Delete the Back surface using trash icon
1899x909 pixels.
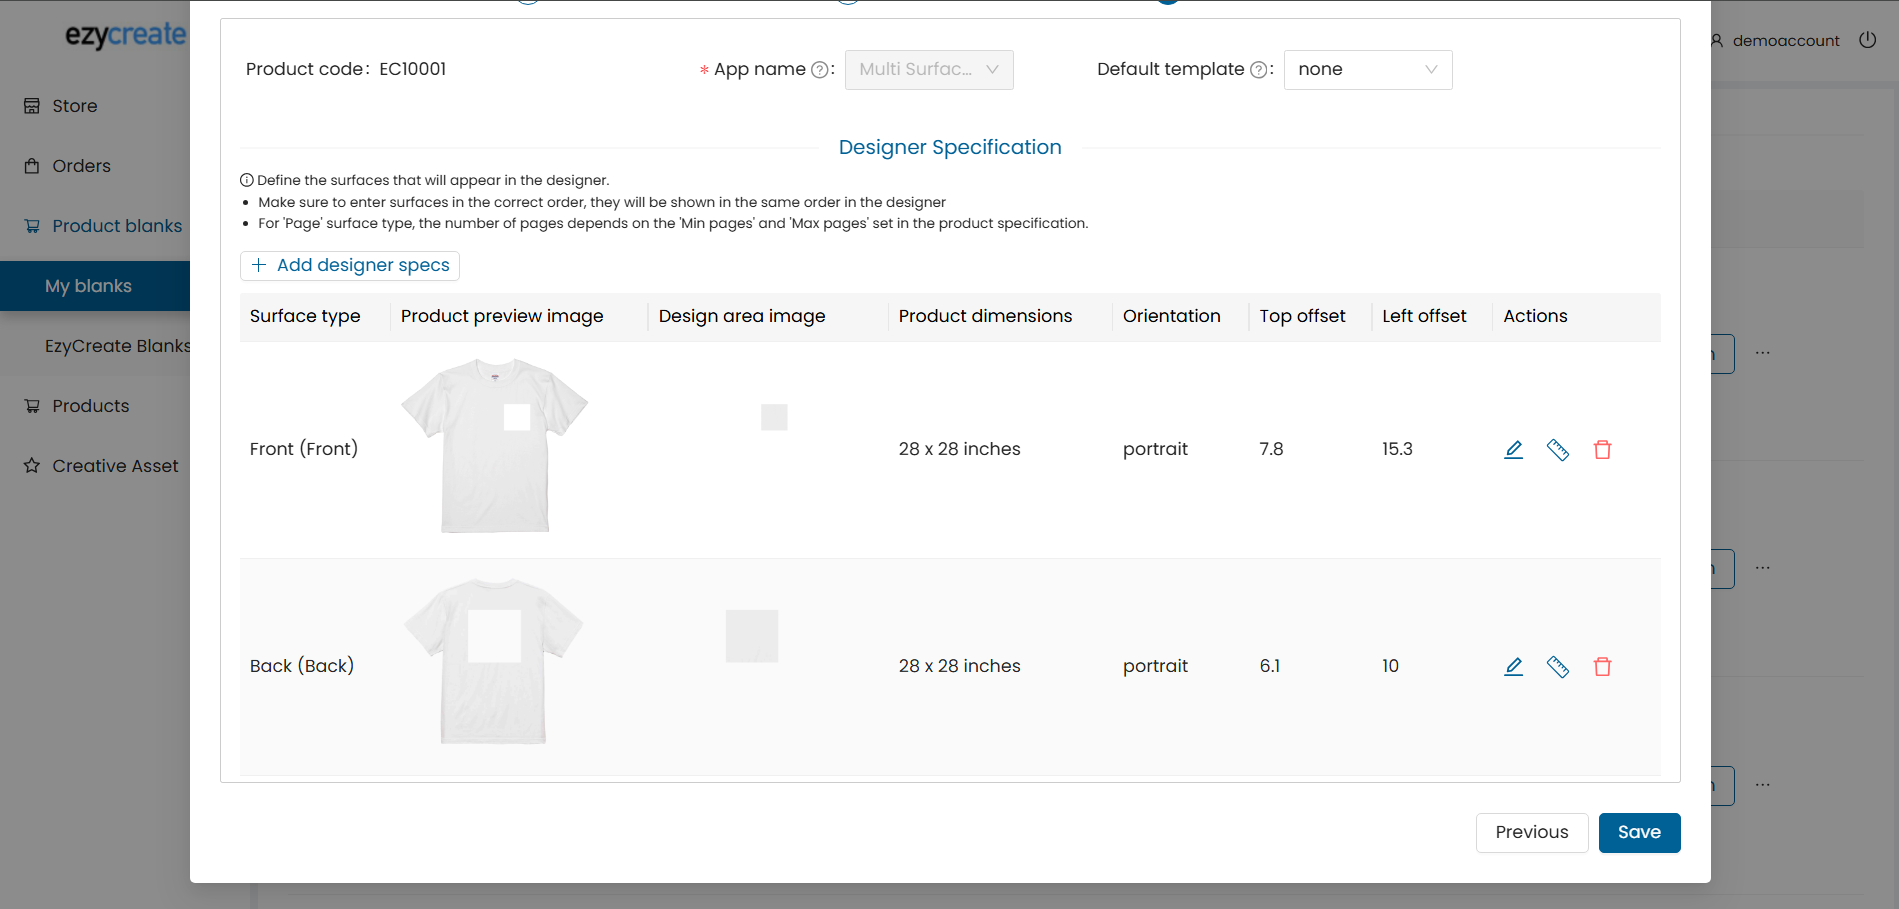point(1602,667)
